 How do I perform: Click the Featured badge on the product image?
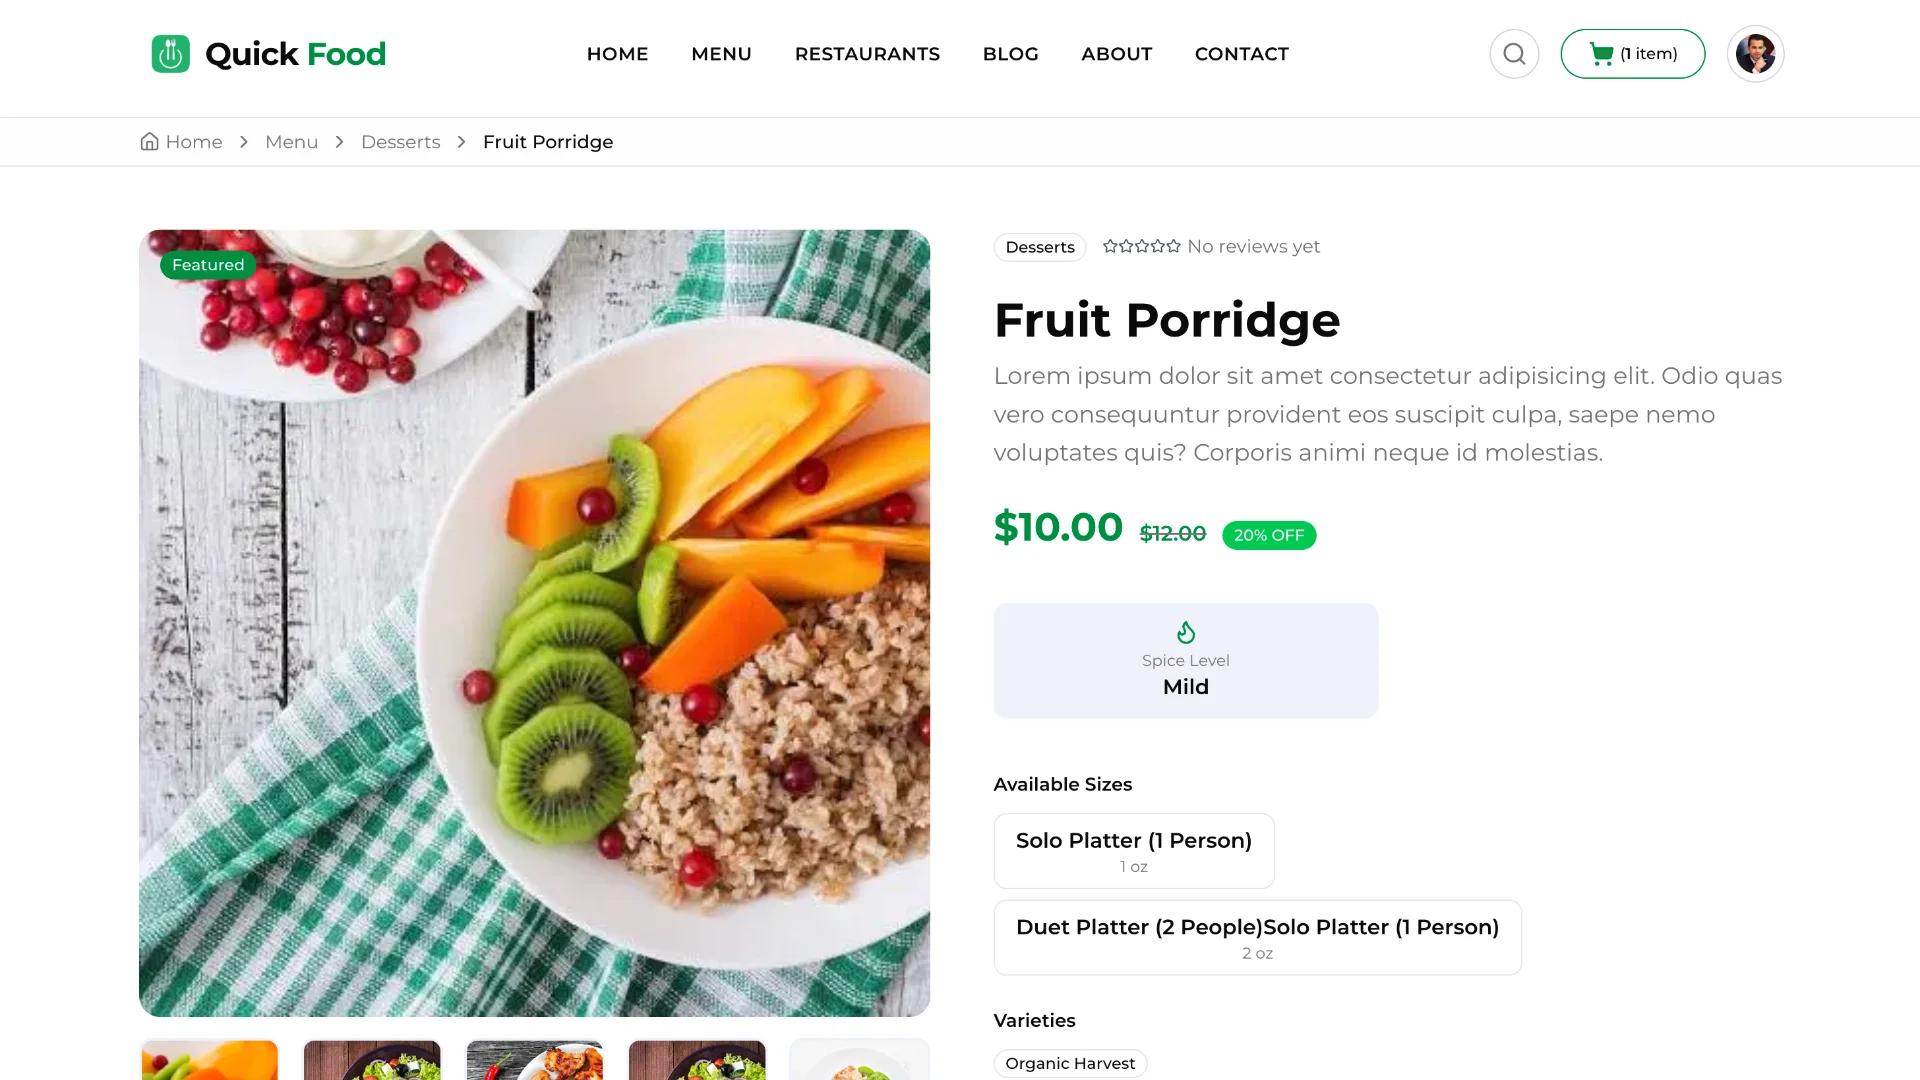pyautogui.click(x=207, y=265)
